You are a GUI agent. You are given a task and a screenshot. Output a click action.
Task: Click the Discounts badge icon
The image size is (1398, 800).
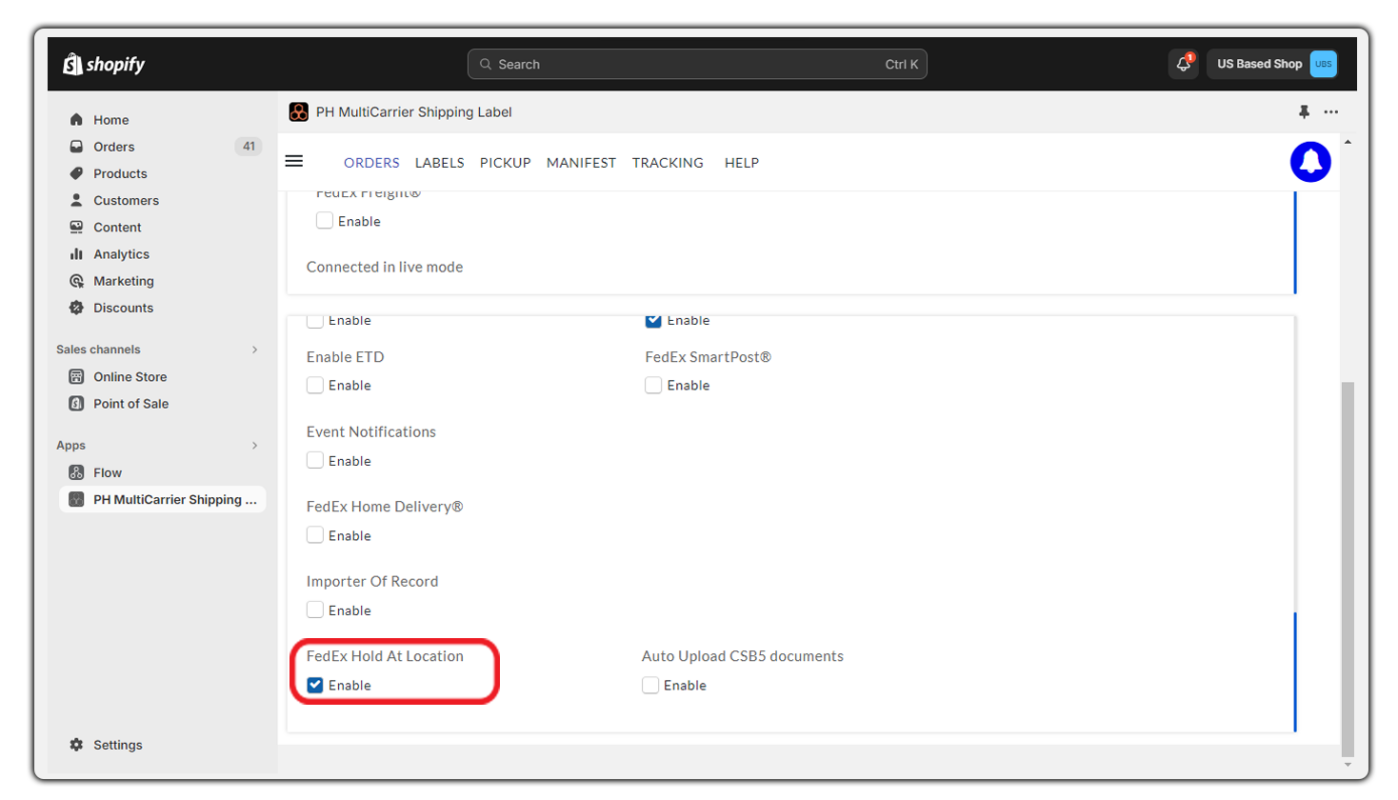[x=76, y=308]
